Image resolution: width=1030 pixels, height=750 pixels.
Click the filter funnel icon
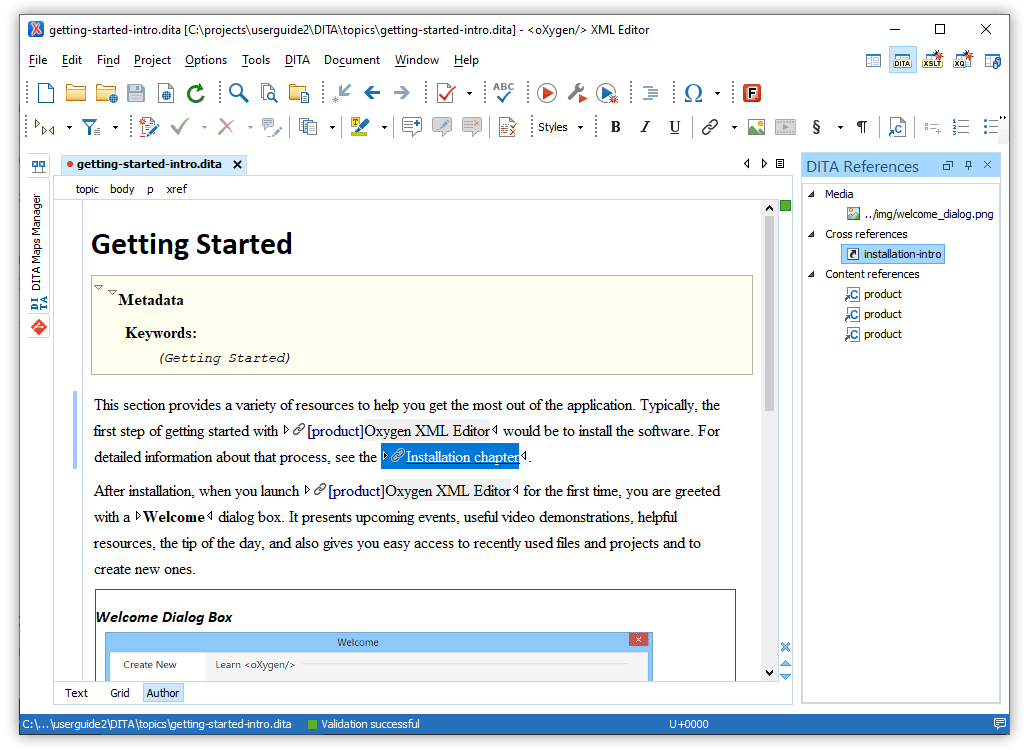coord(91,127)
